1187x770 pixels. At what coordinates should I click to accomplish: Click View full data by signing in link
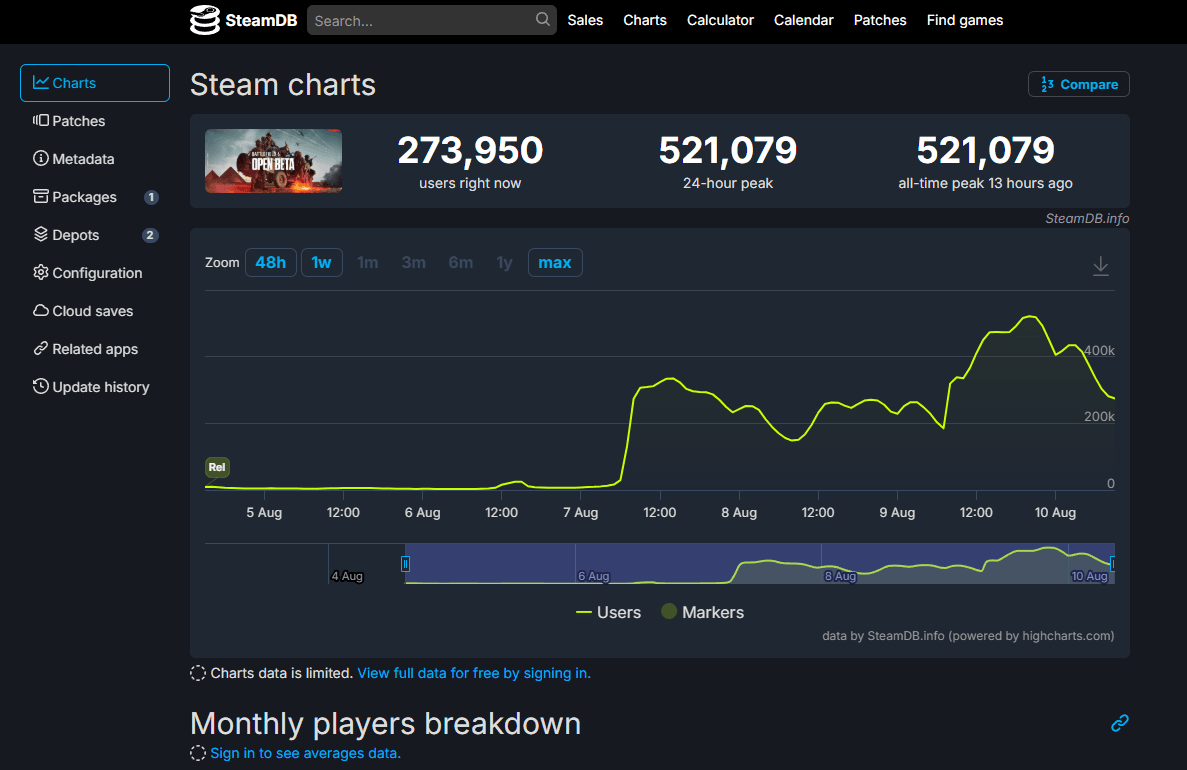(x=474, y=673)
